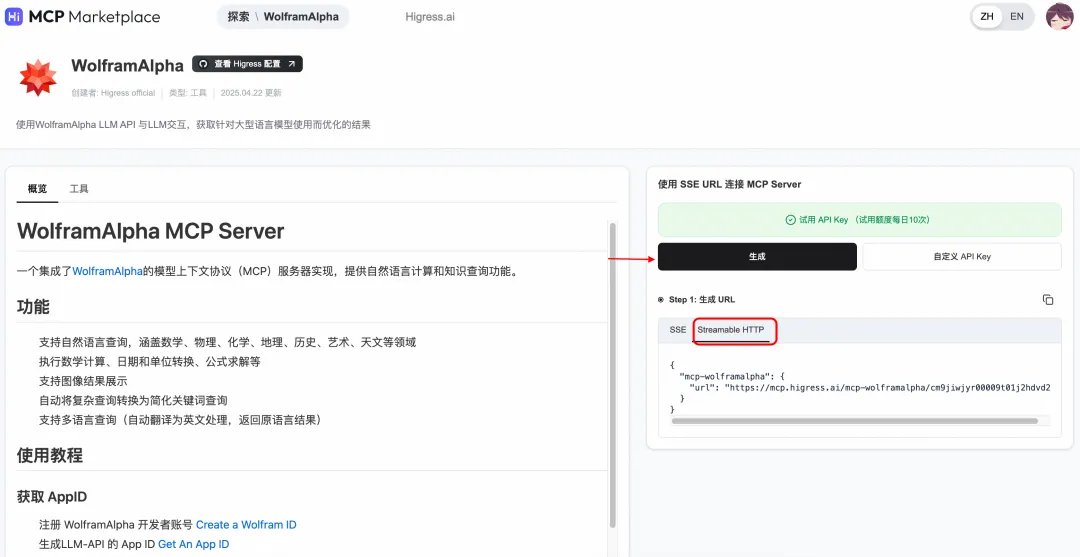1080x557 pixels.
Task: Click the black 生成 button
Action: coord(757,256)
